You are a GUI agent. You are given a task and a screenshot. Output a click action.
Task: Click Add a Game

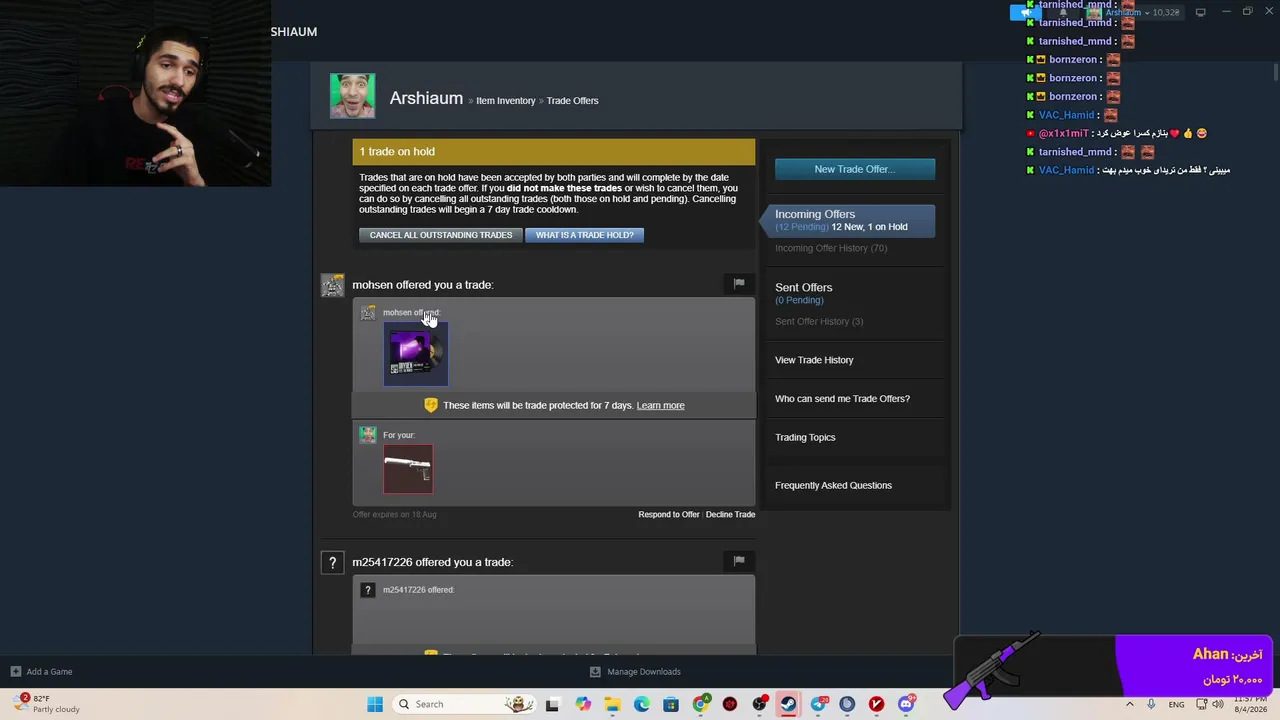[x=41, y=672]
